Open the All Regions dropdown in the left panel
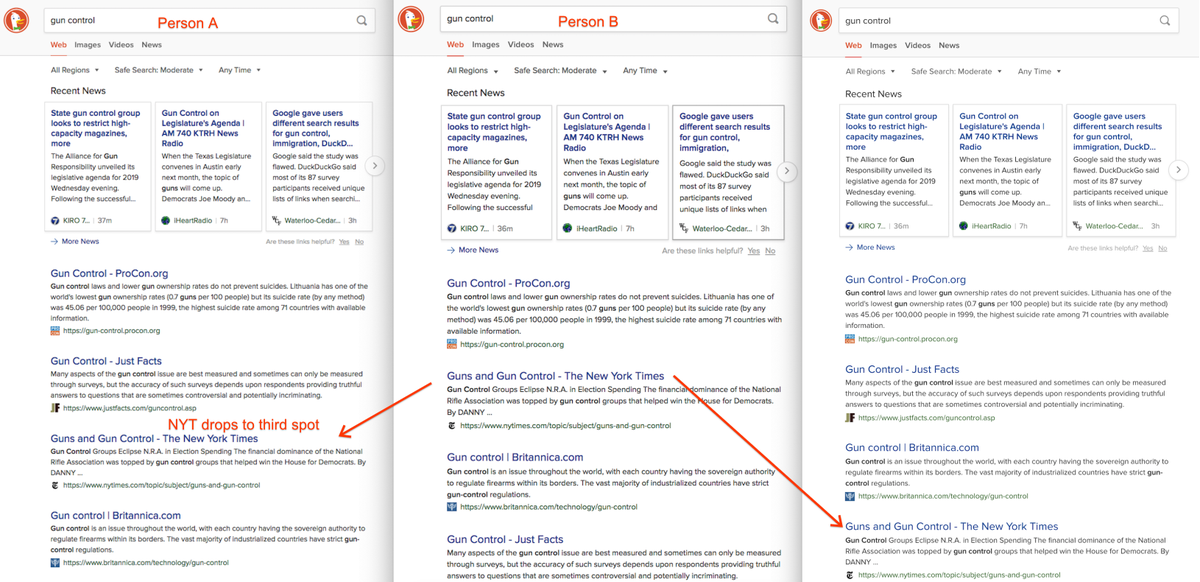Screen dimensions: 1200x582 tap(76, 70)
